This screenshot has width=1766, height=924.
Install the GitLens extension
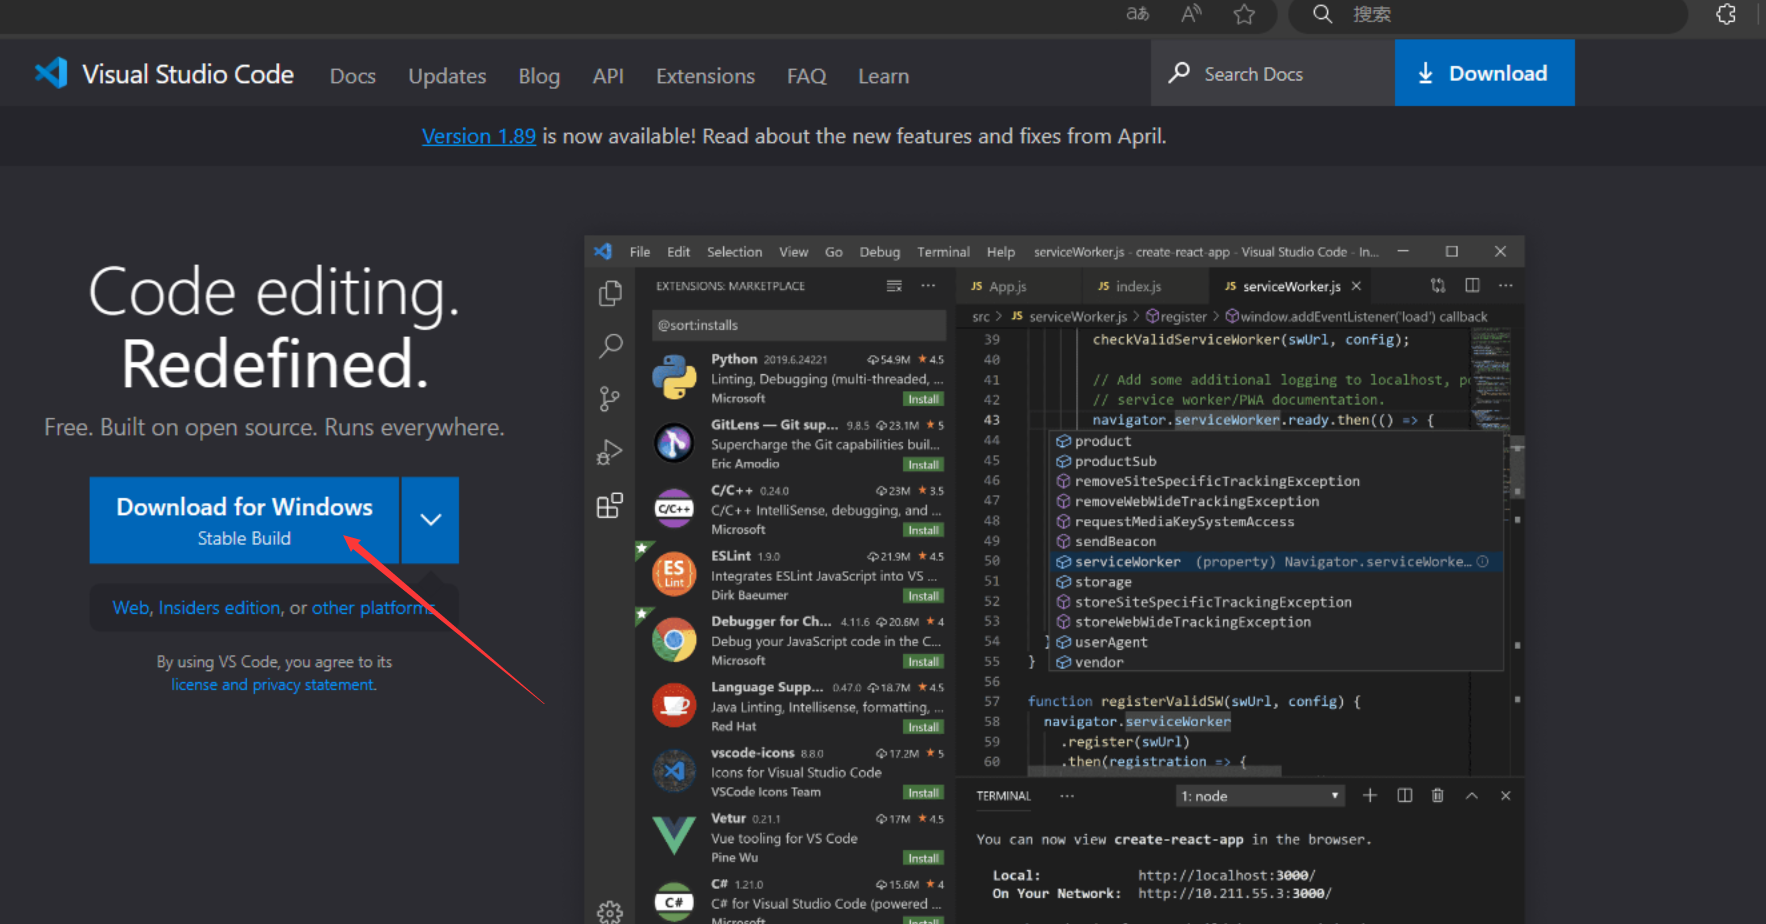(923, 465)
